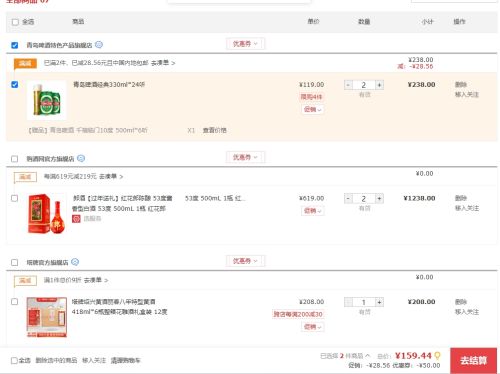Tick the bottom bar 全选 checkbox
Viewport: 500px width, 374px height.
click(x=14, y=360)
